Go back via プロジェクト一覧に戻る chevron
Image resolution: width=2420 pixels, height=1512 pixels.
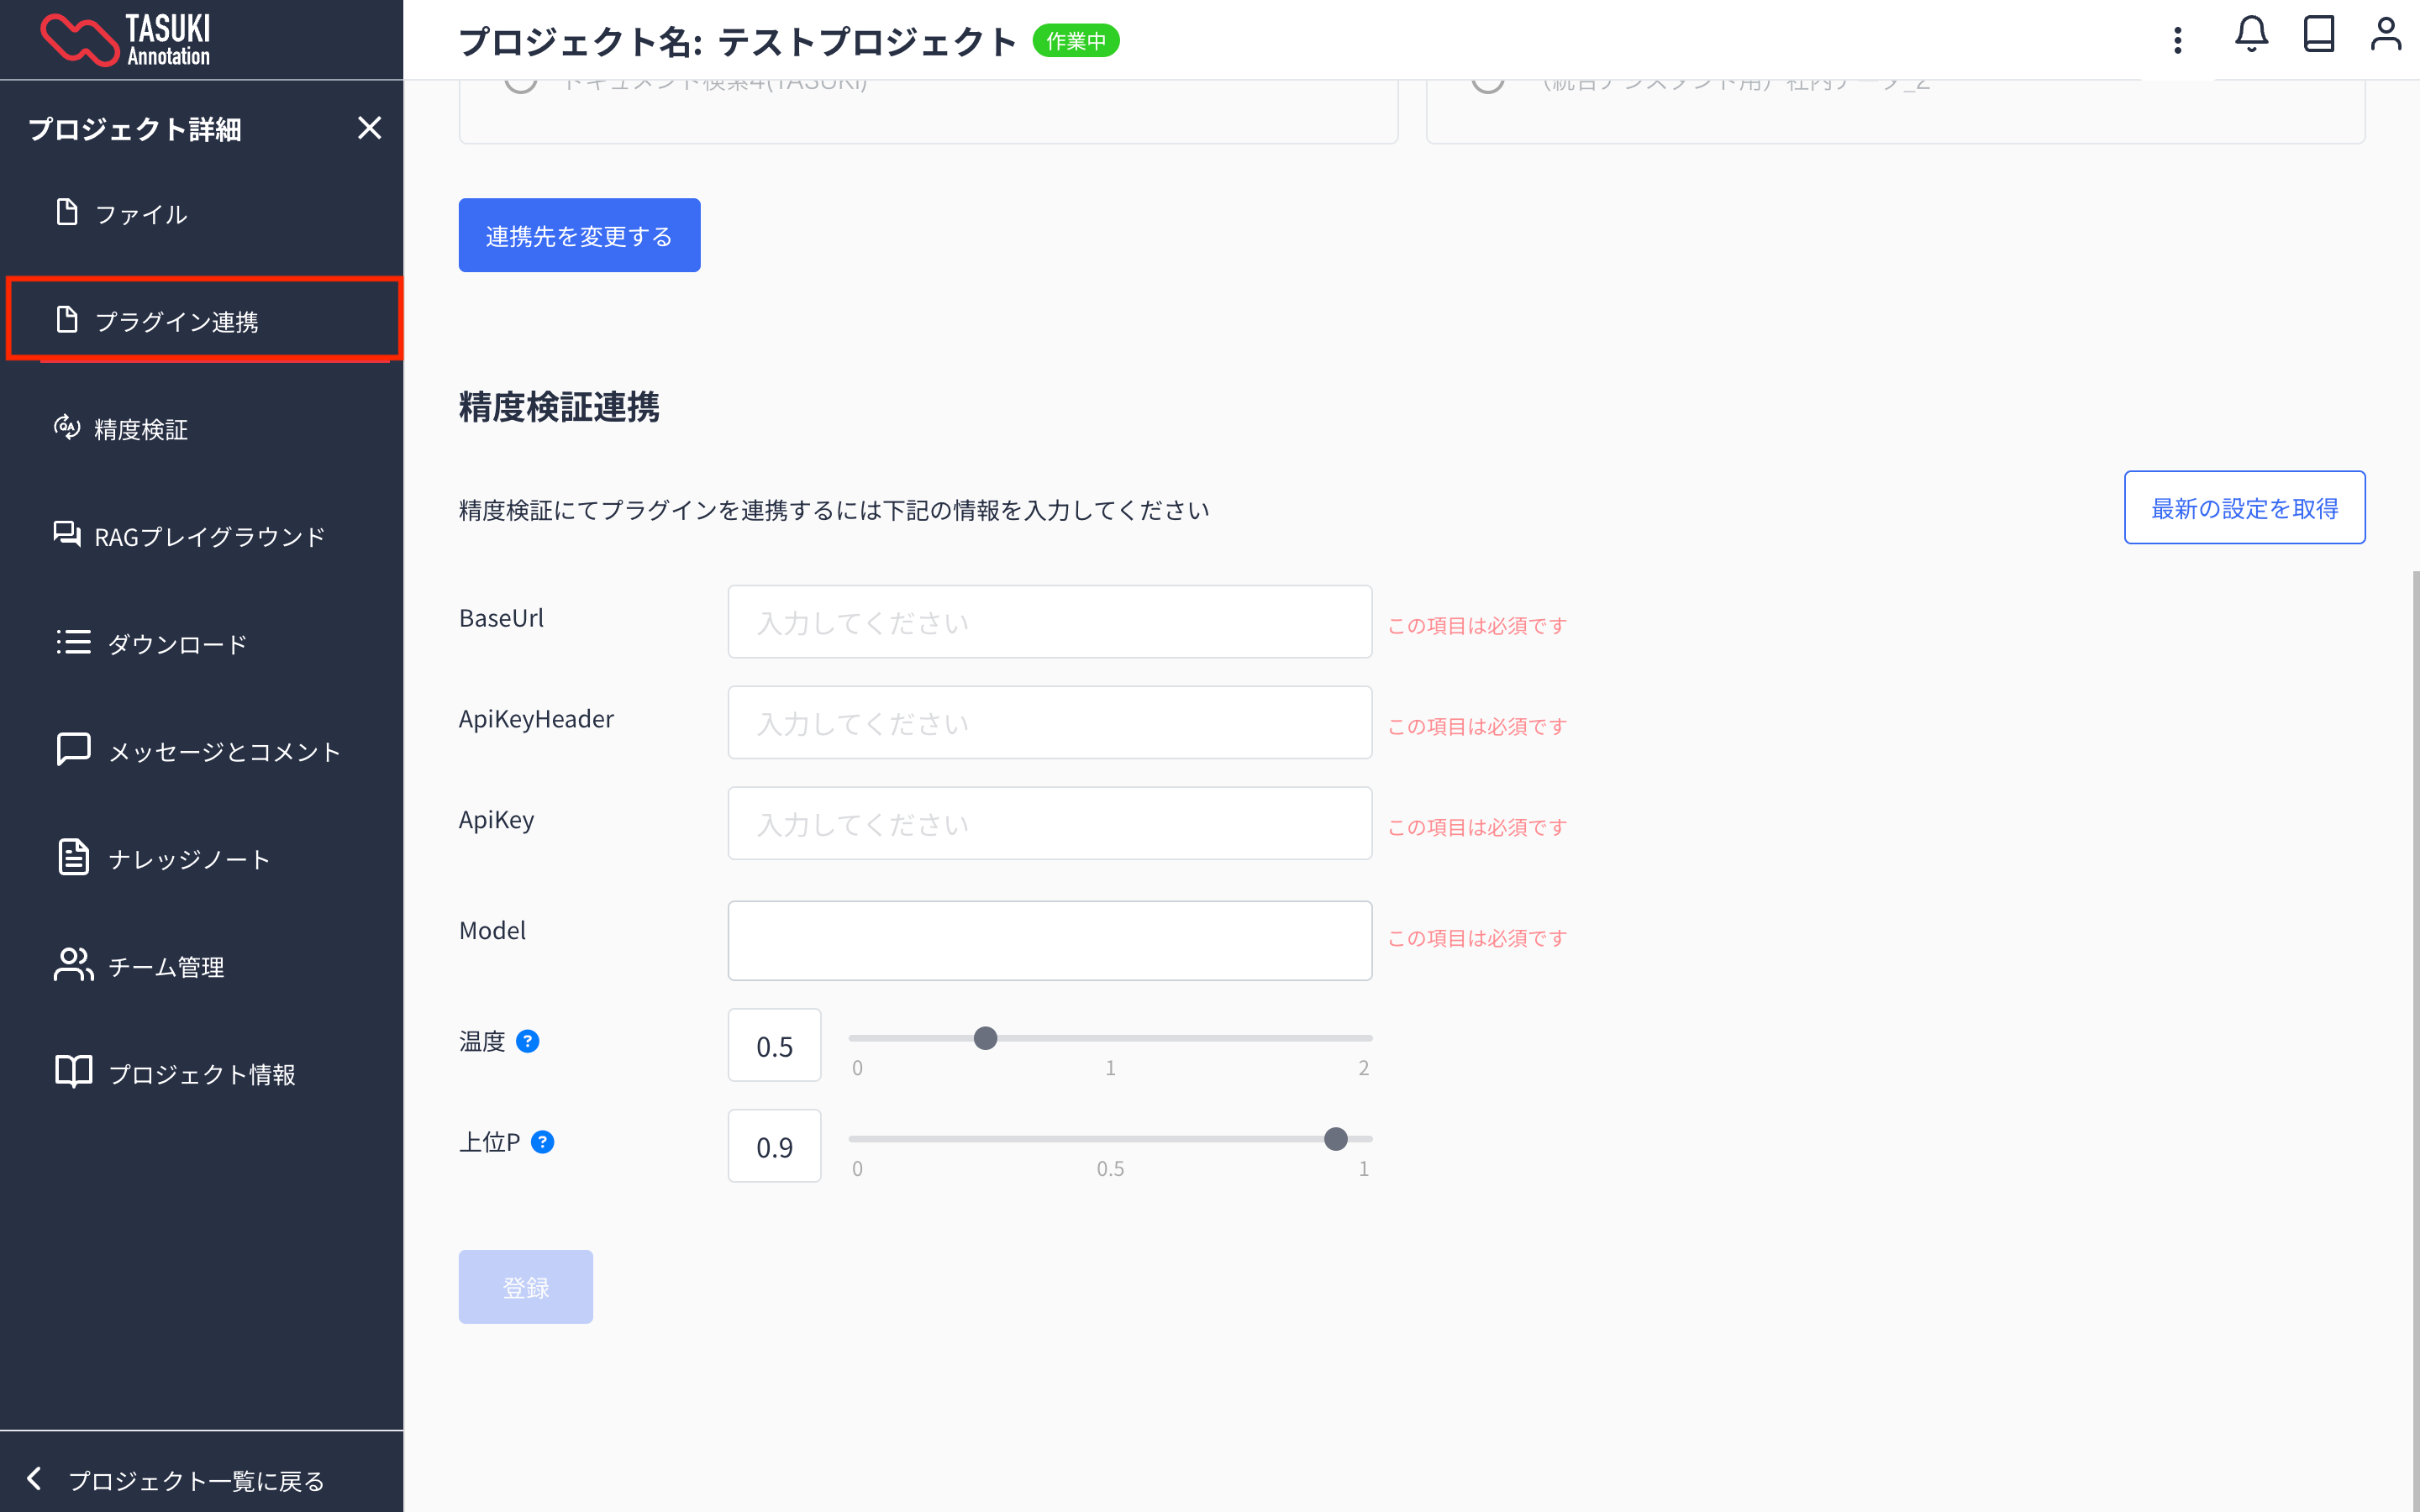pyautogui.click(x=34, y=1478)
